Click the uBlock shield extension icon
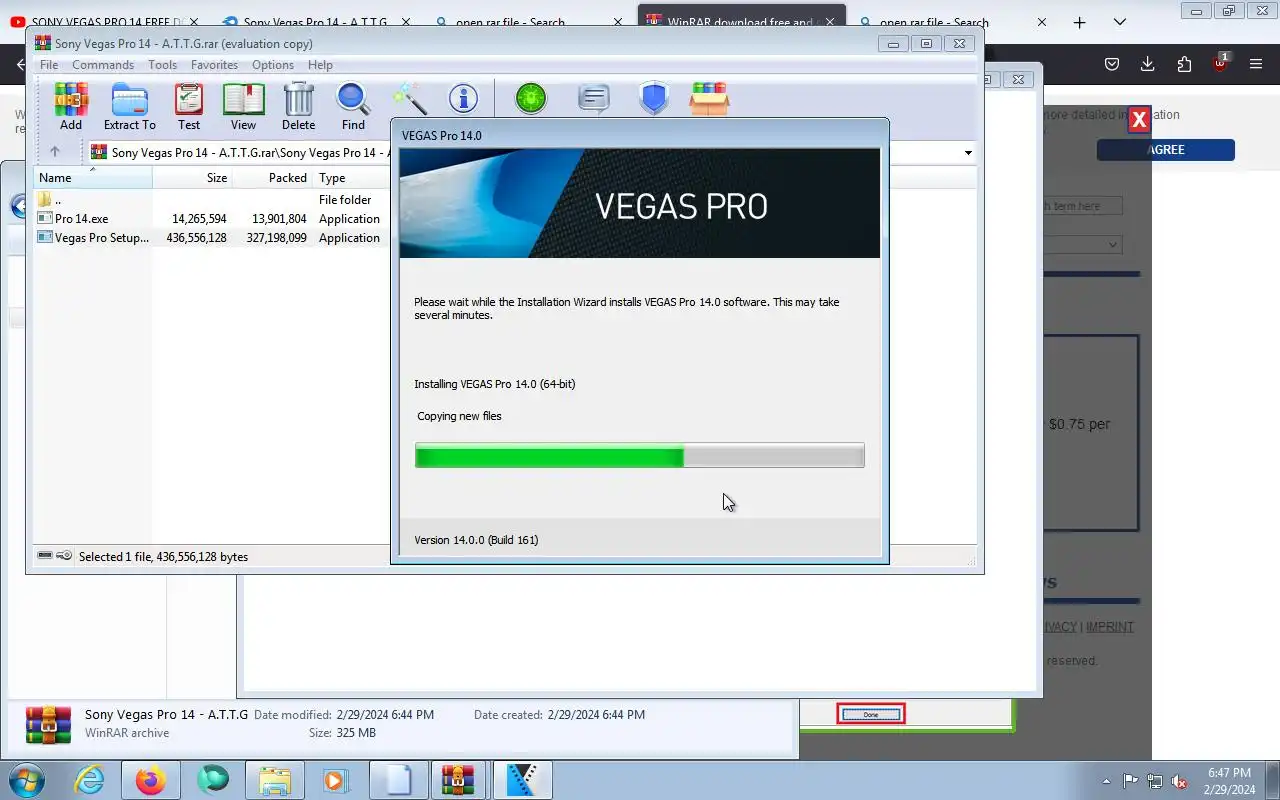Screen dimensions: 1280x800 1220,63
